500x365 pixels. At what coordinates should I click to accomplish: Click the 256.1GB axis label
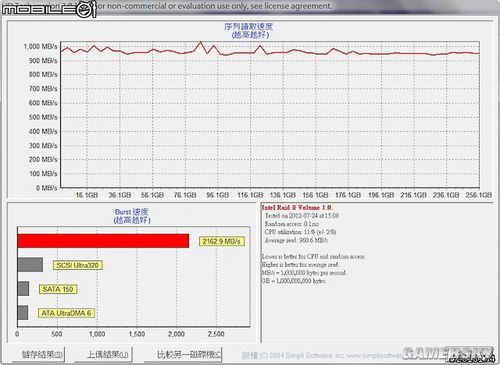coord(479,195)
